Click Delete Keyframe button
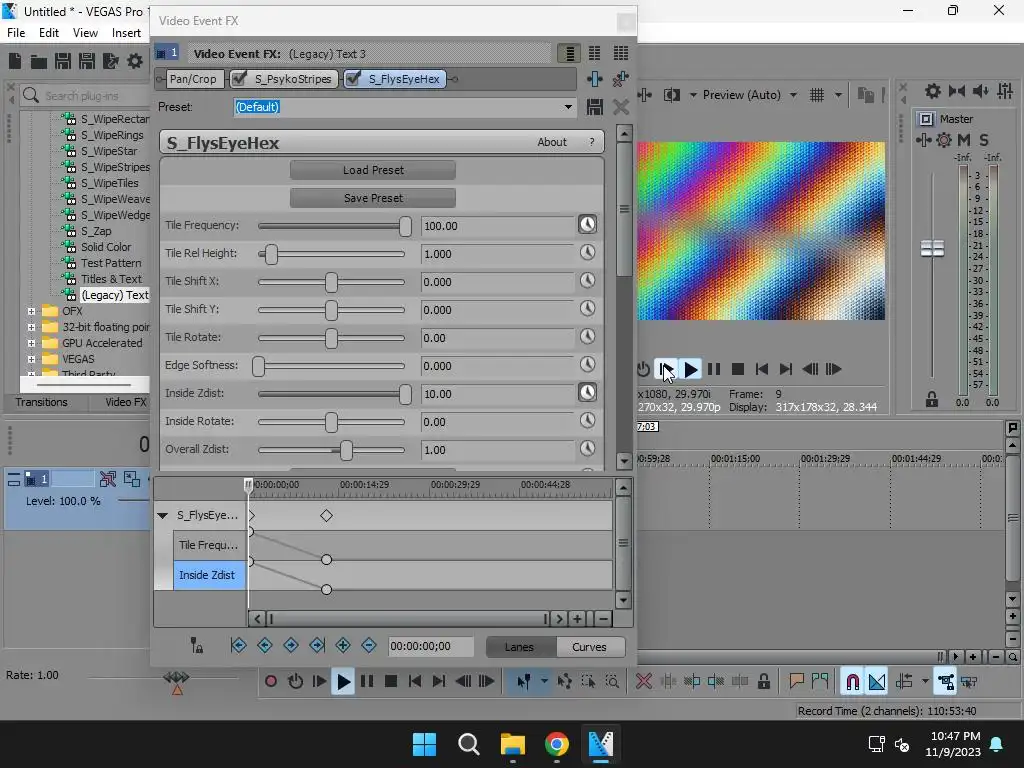 369,646
